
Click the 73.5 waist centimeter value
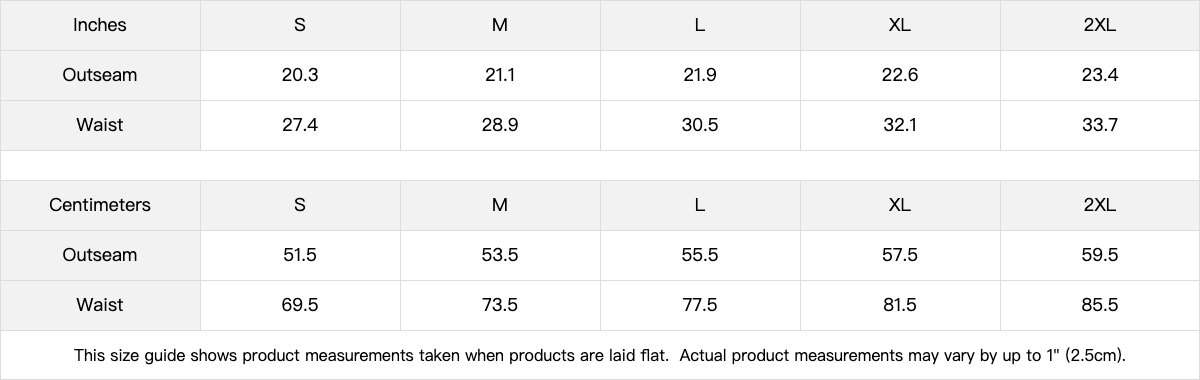500,305
